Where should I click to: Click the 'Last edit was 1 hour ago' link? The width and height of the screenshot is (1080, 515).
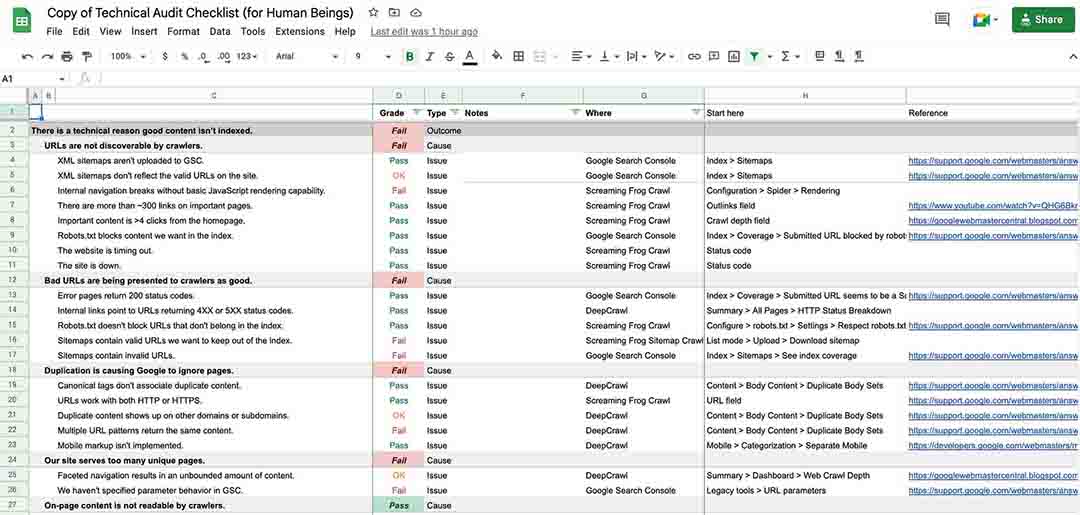tap(424, 32)
